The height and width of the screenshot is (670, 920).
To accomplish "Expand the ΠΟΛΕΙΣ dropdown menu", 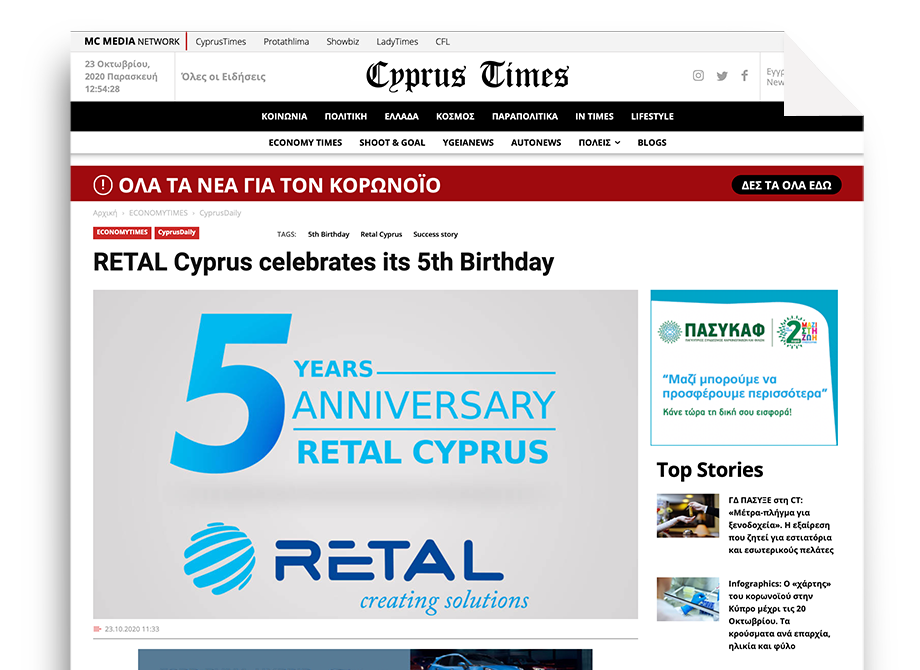I will [599, 143].
